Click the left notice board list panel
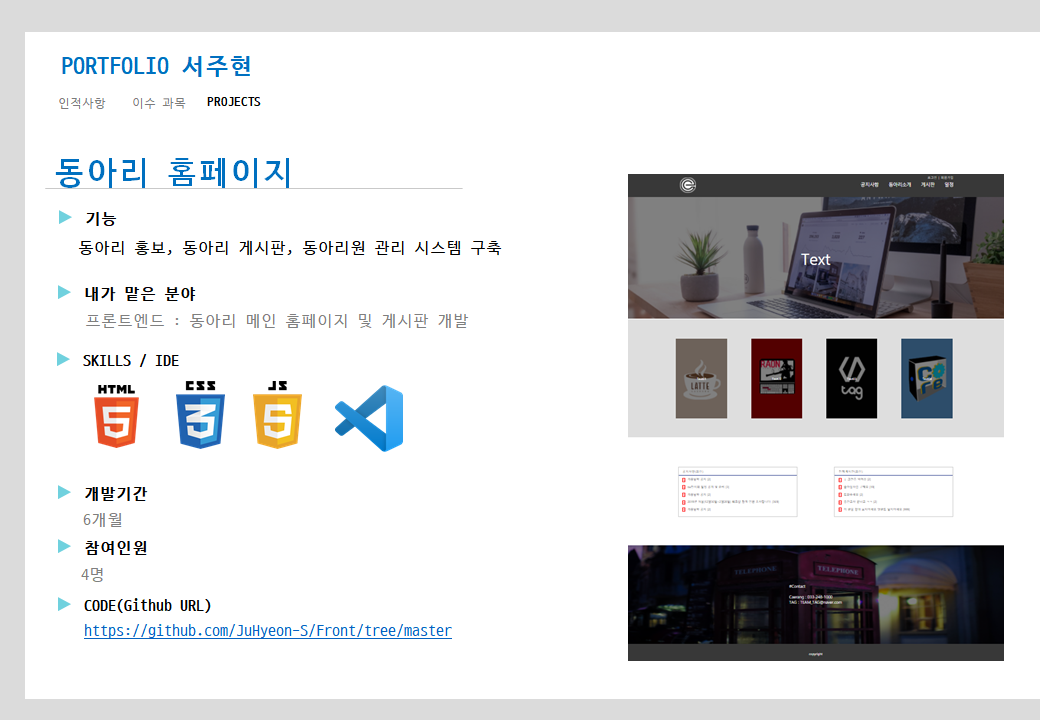 [738, 491]
